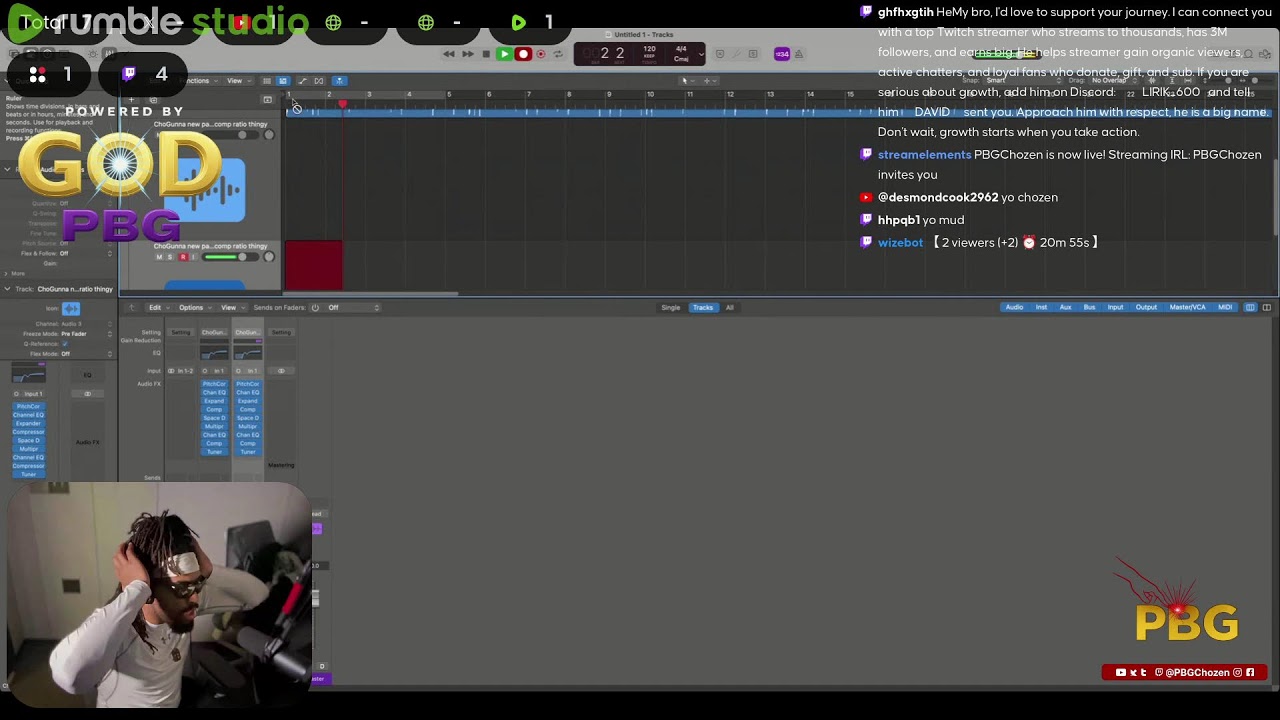Click the Tuner icon in control bar
Screen dimensions: 1280x720
(x=737, y=54)
